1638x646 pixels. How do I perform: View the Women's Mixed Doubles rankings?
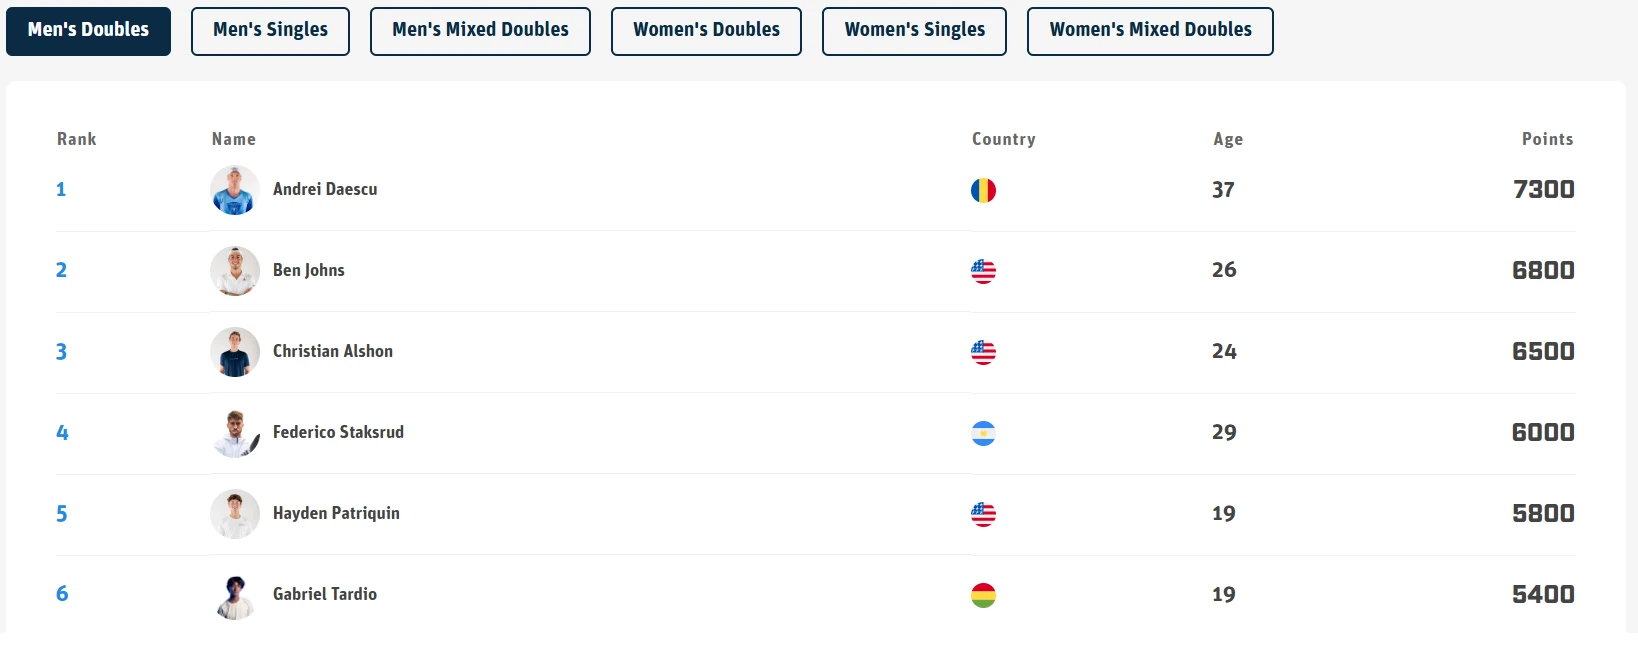coord(1150,31)
